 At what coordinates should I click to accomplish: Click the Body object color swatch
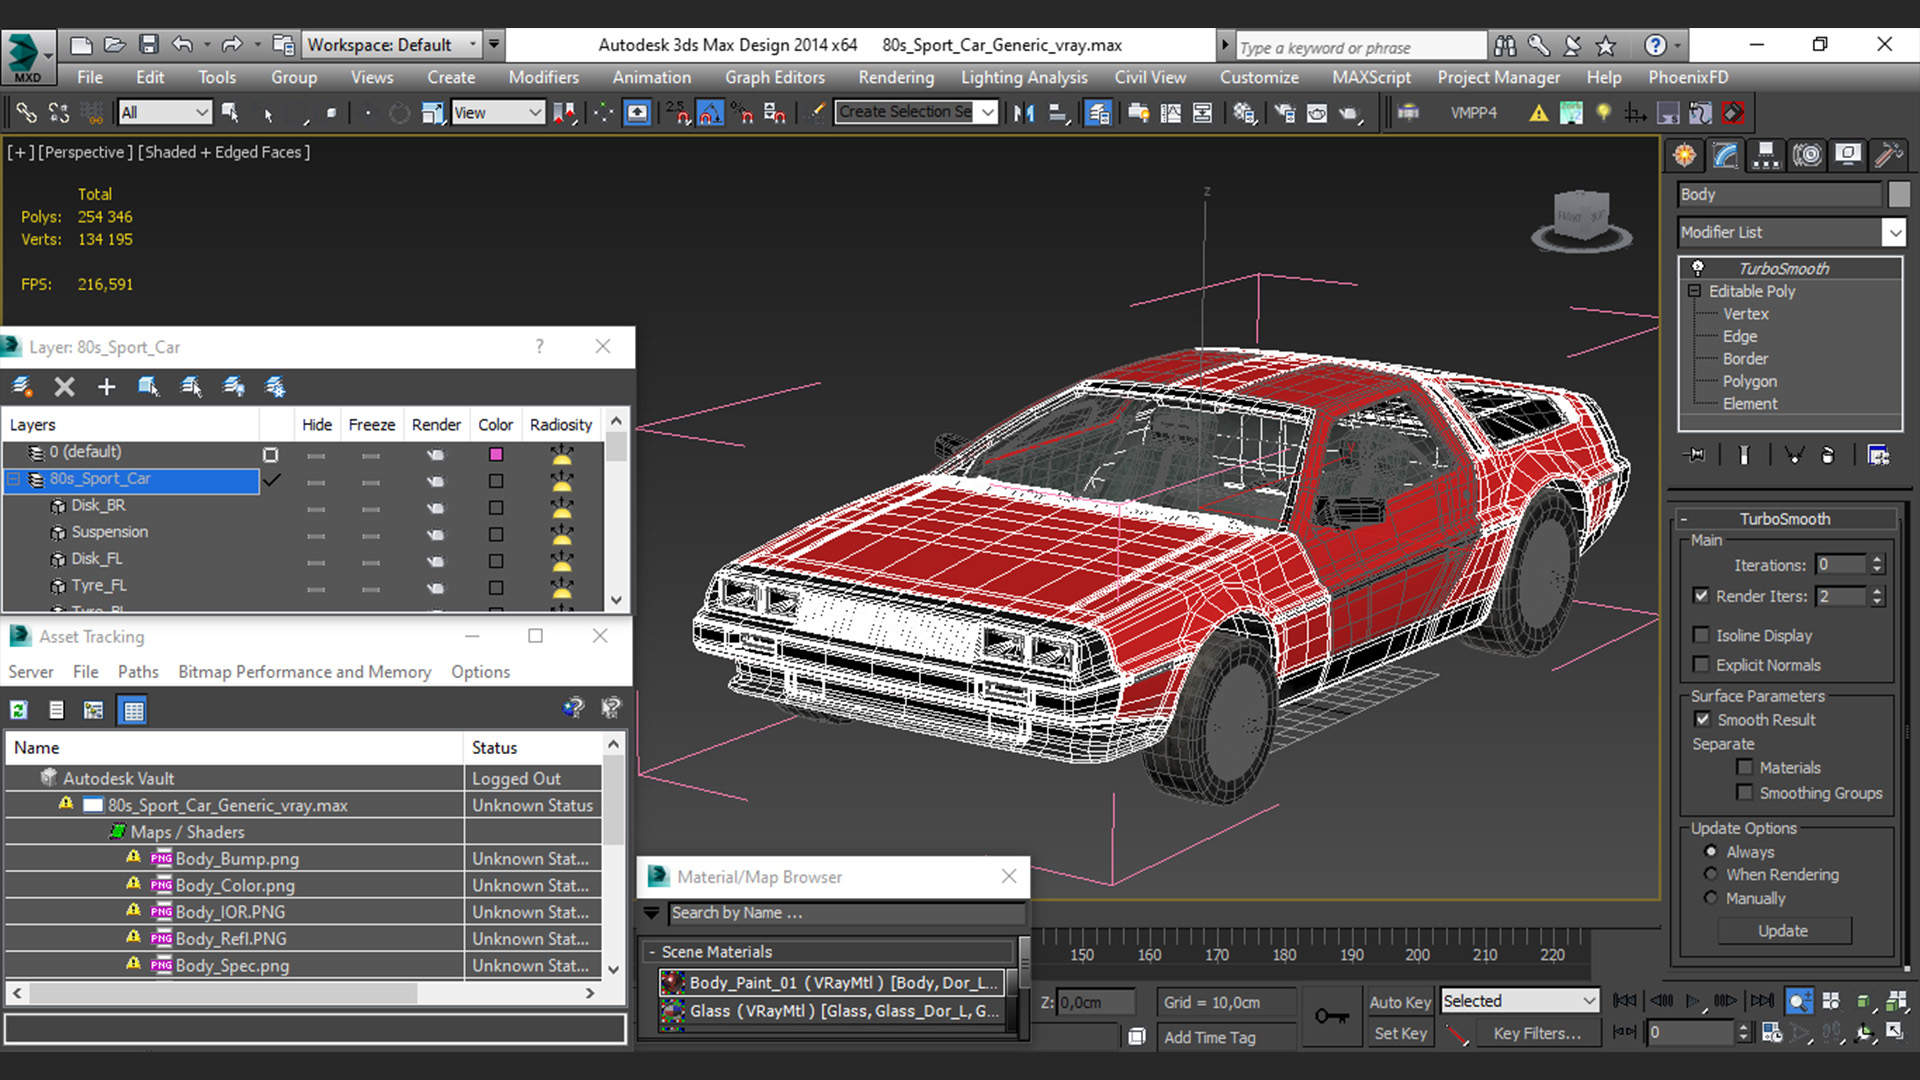coord(1898,194)
